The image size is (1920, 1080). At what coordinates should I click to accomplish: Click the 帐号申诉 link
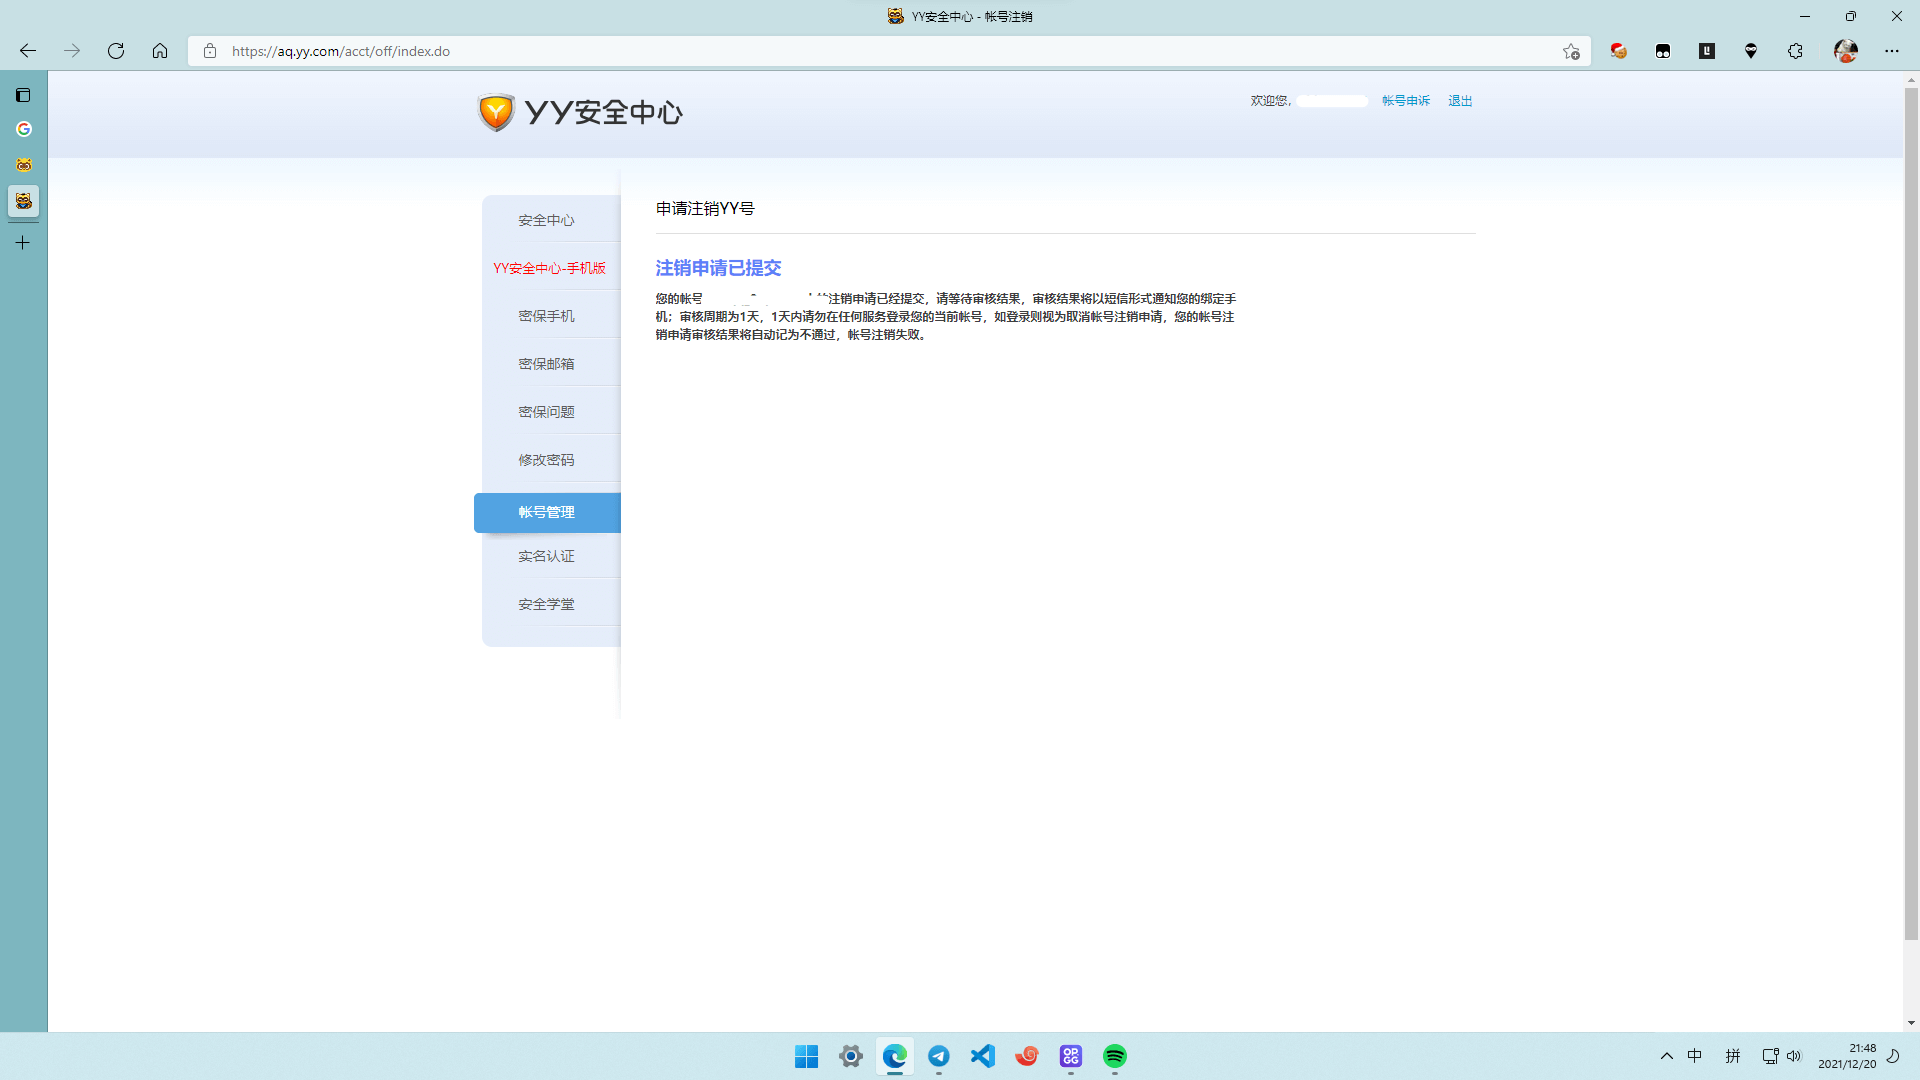[1405, 101]
